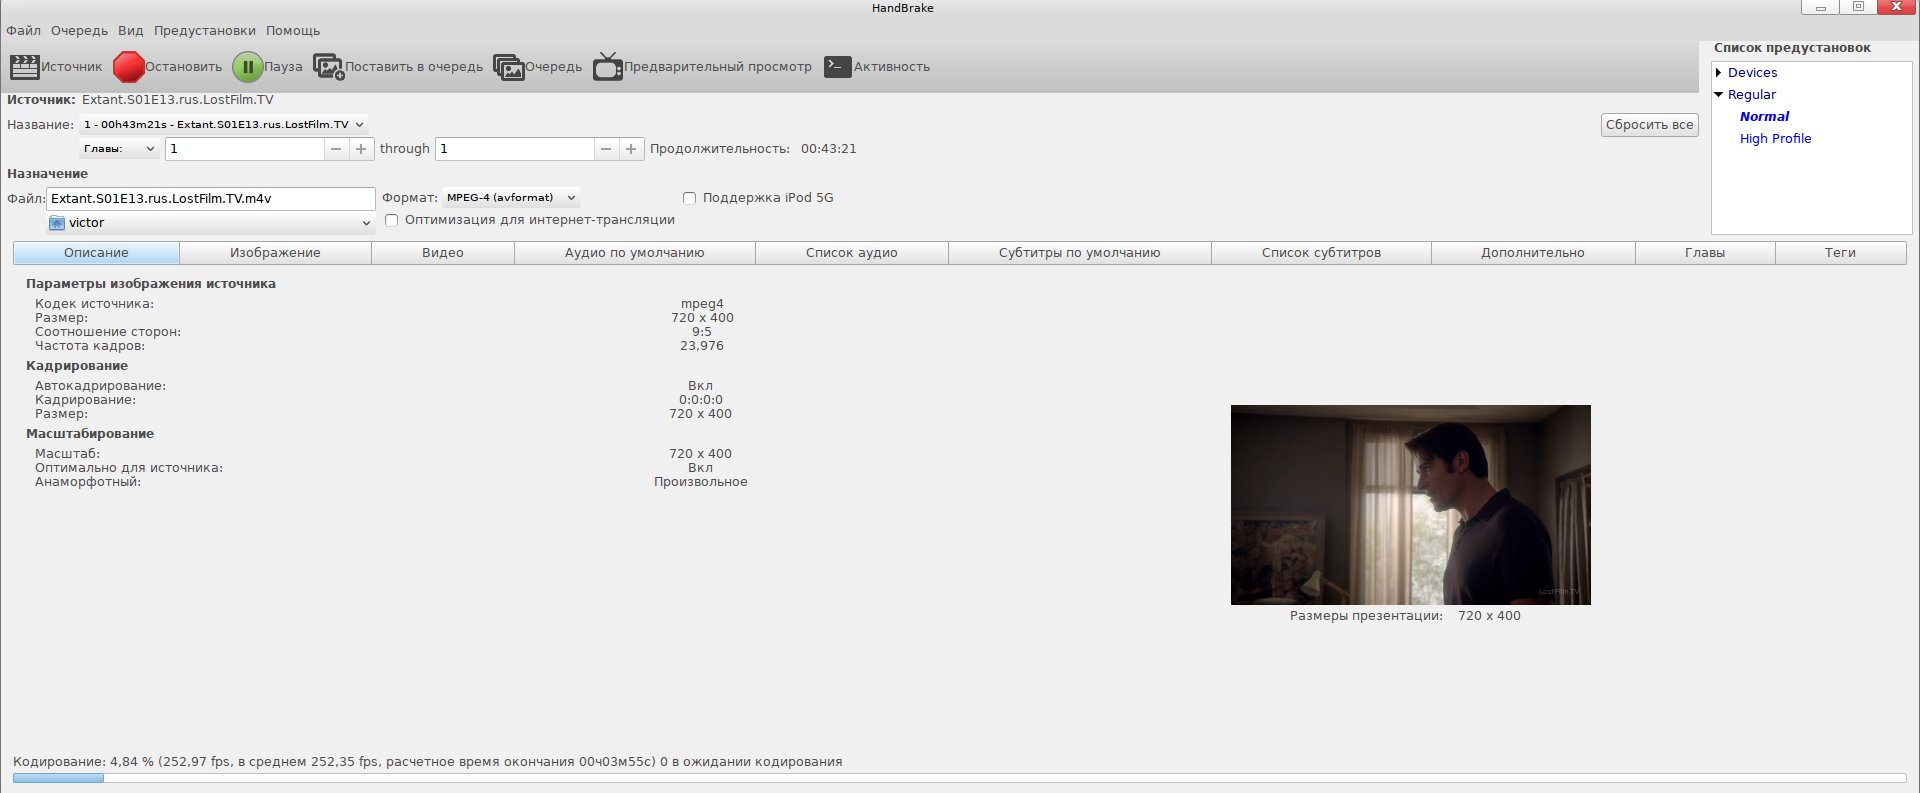Click the frame rate value 23,976

[x=702, y=346]
